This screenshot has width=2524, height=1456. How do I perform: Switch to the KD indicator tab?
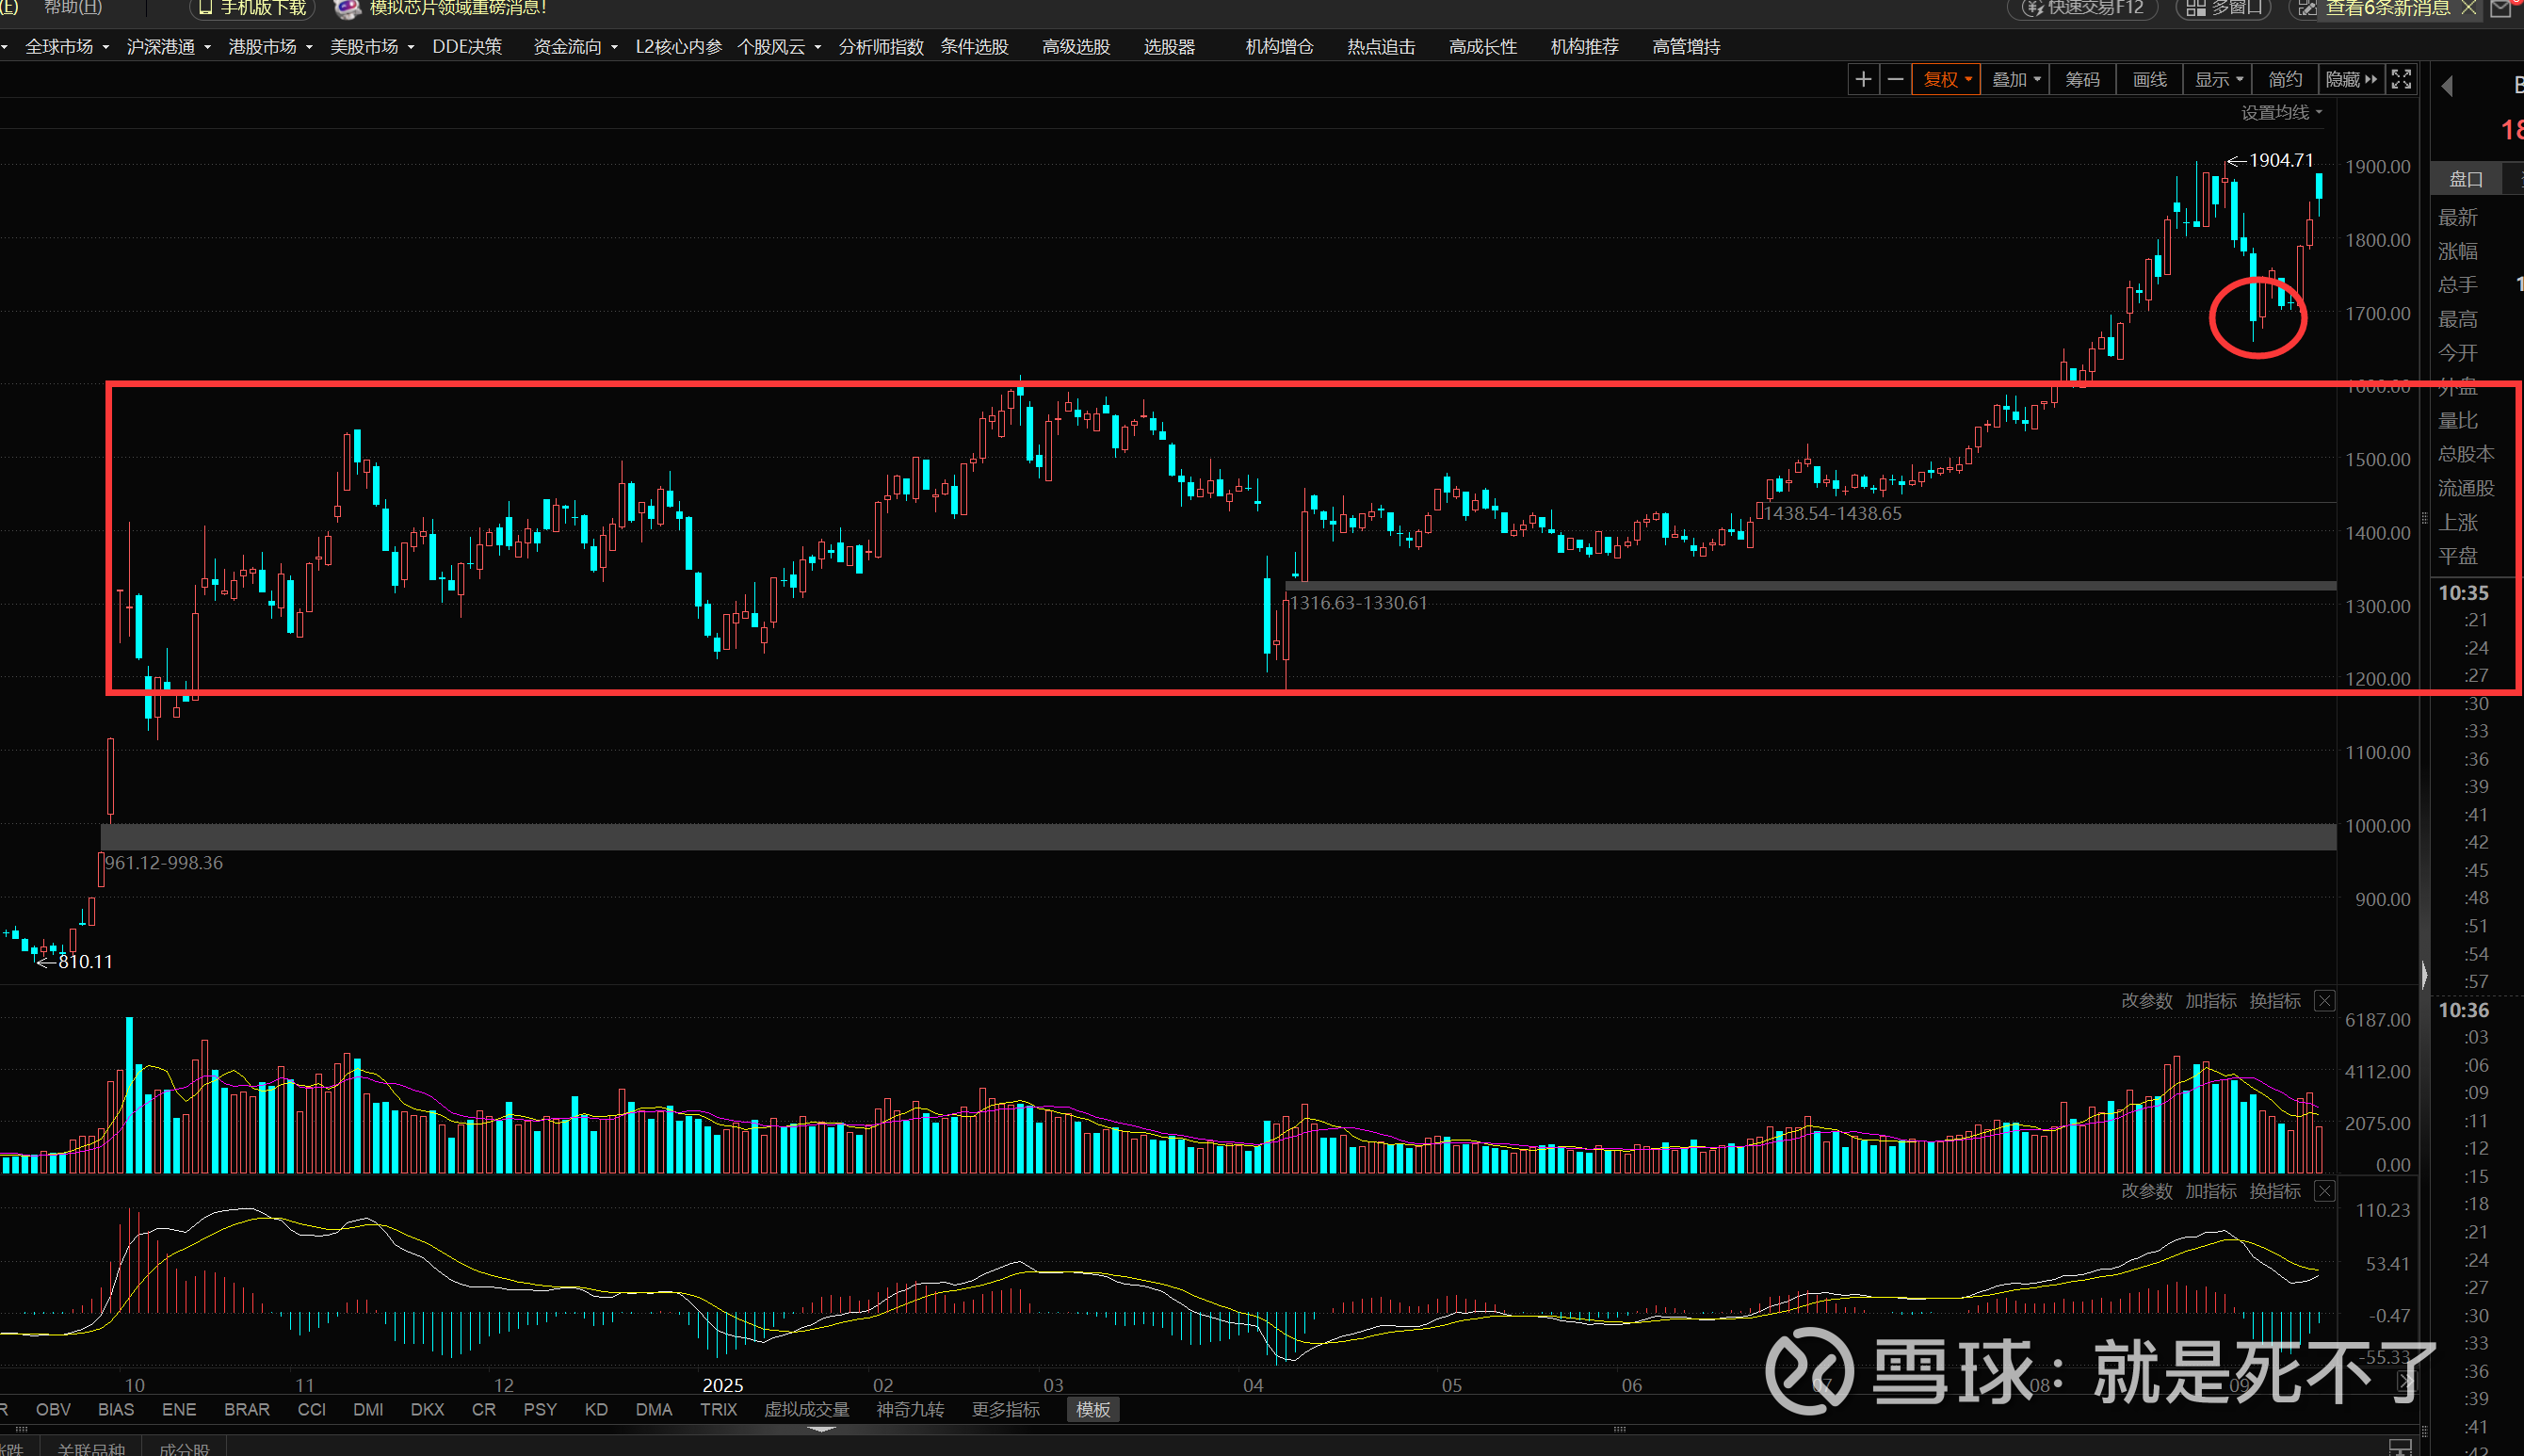click(x=596, y=1409)
